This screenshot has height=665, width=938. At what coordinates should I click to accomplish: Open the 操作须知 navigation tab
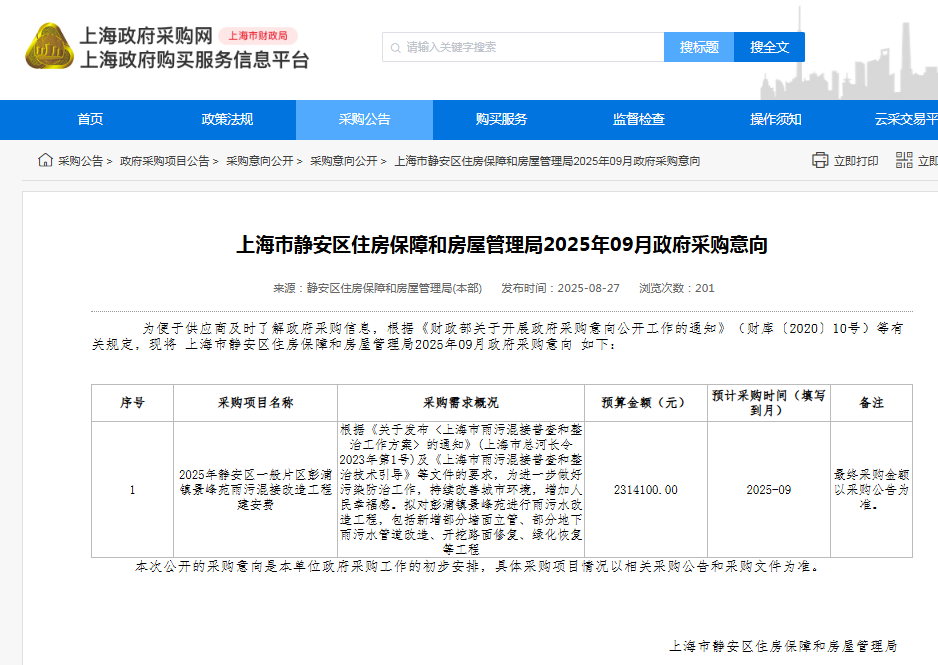(x=775, y=120)
